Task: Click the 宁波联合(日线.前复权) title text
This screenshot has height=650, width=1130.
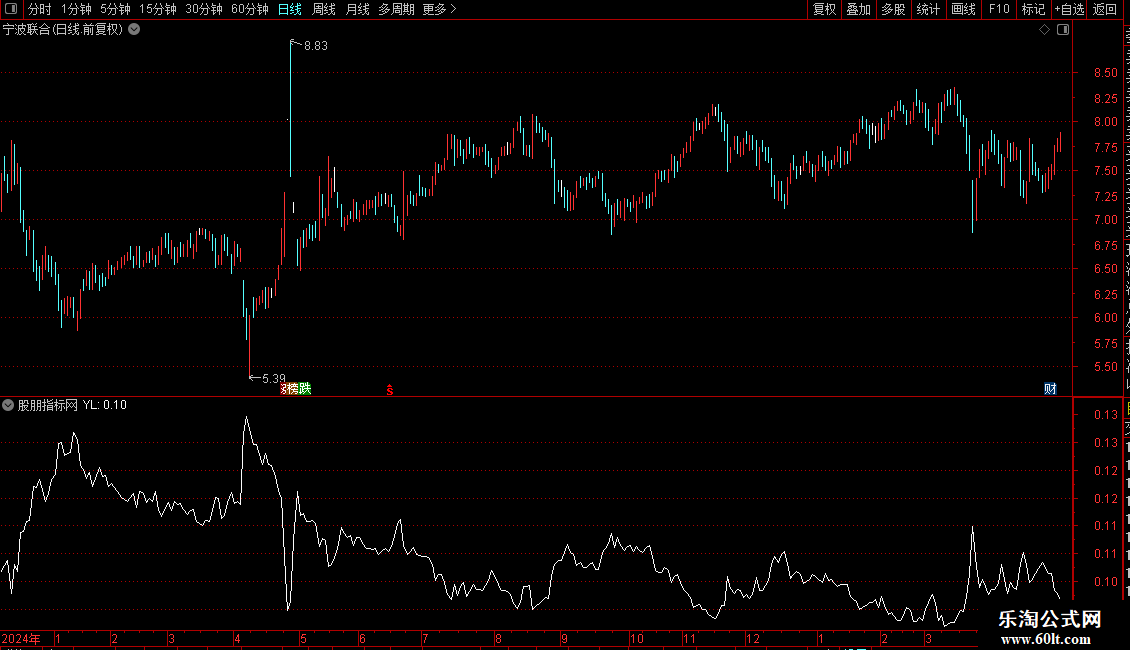Action: click(x=63, y=30)
